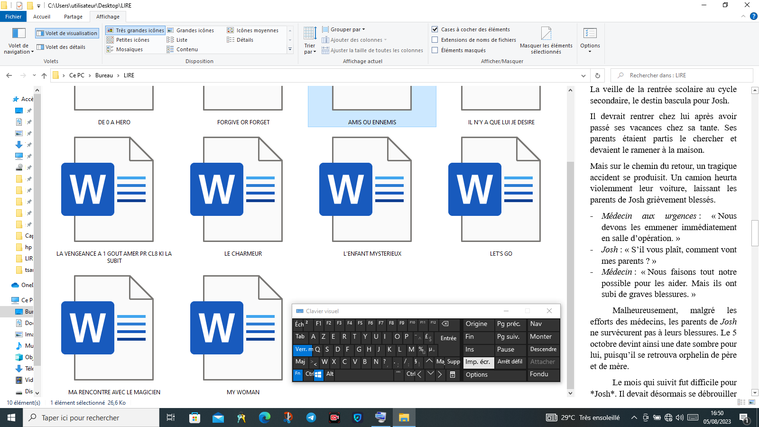Expand the Grouper par dropdown

346,30
